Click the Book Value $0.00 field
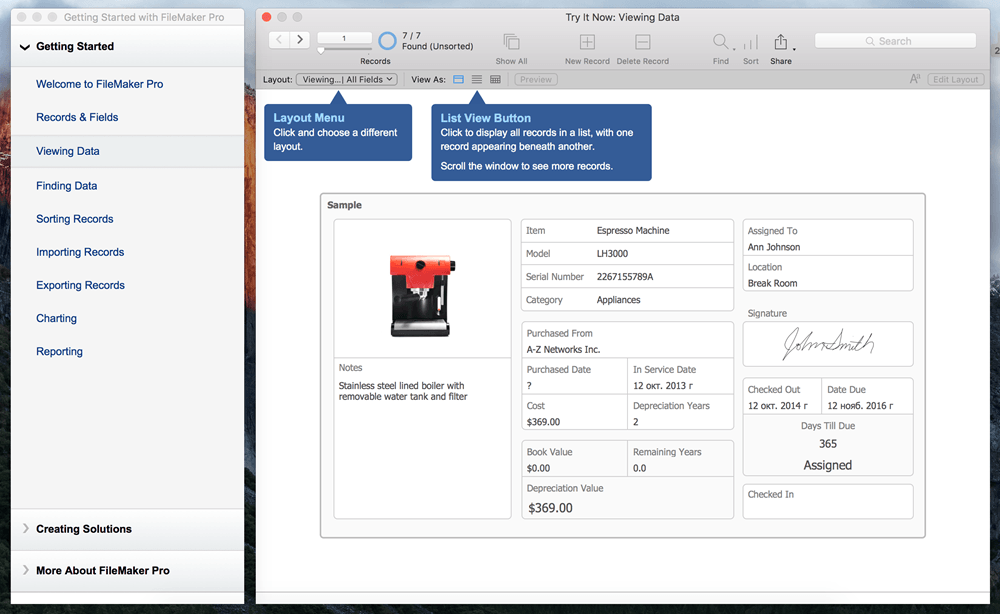The image size is (1000, 614). click(x=575, y=460)
